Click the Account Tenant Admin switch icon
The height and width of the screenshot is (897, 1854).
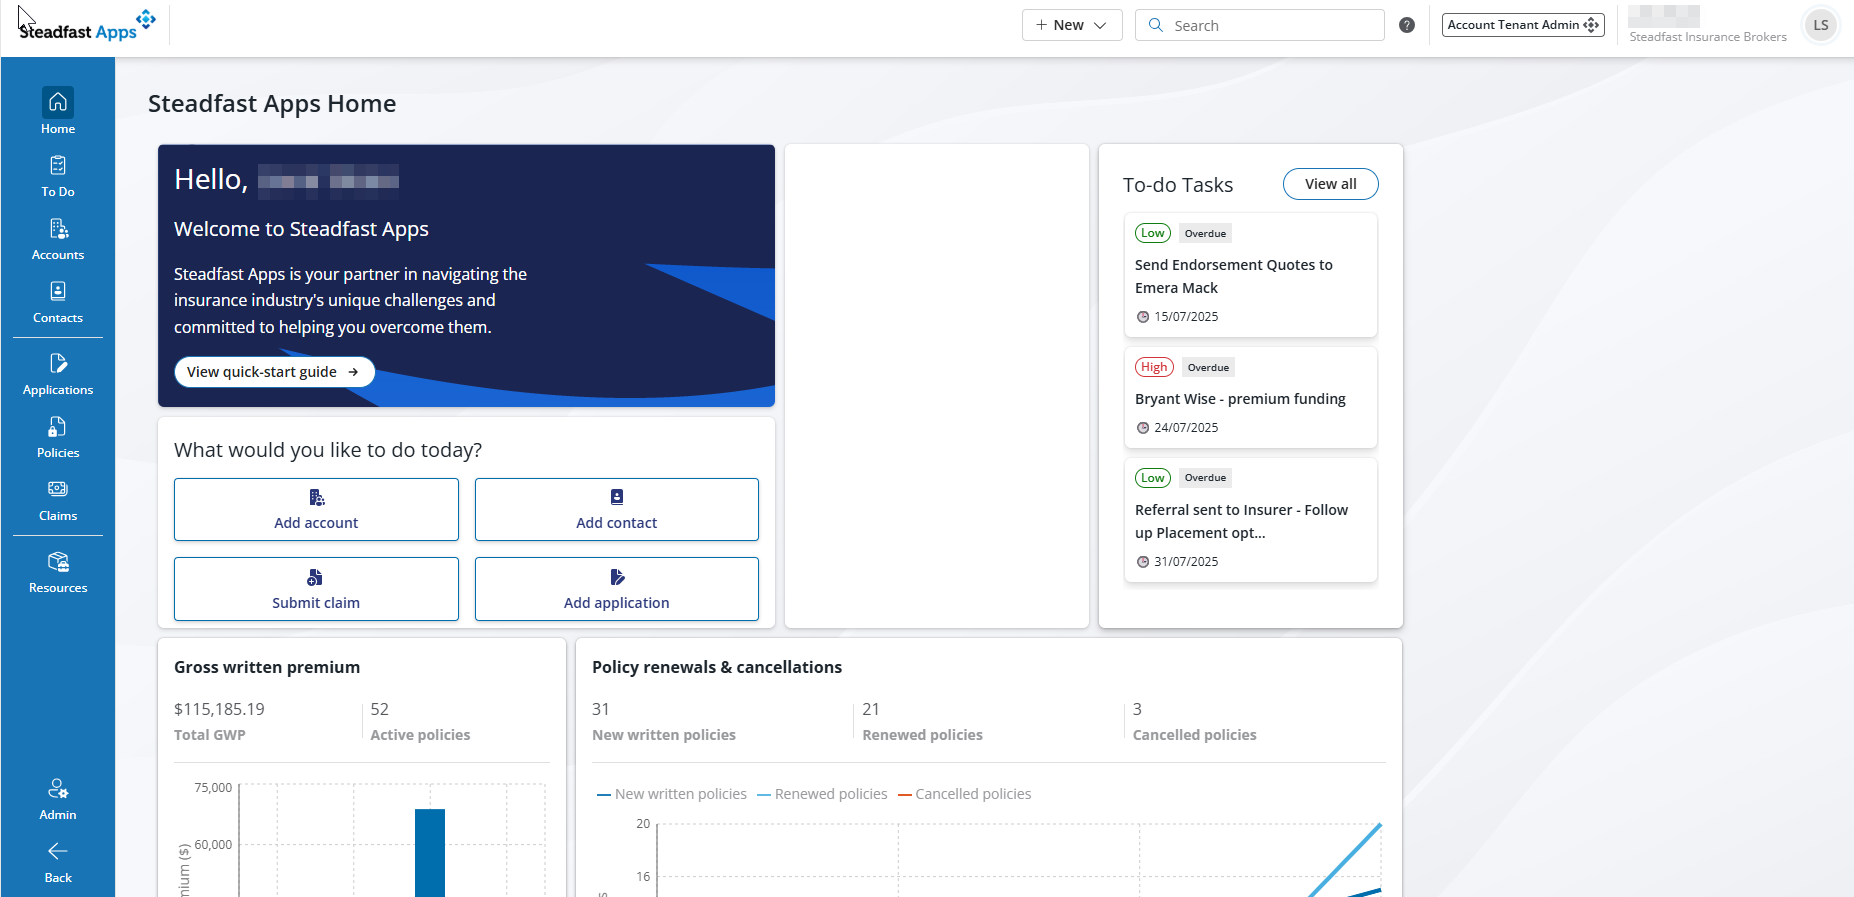[x=1591, y=25]
